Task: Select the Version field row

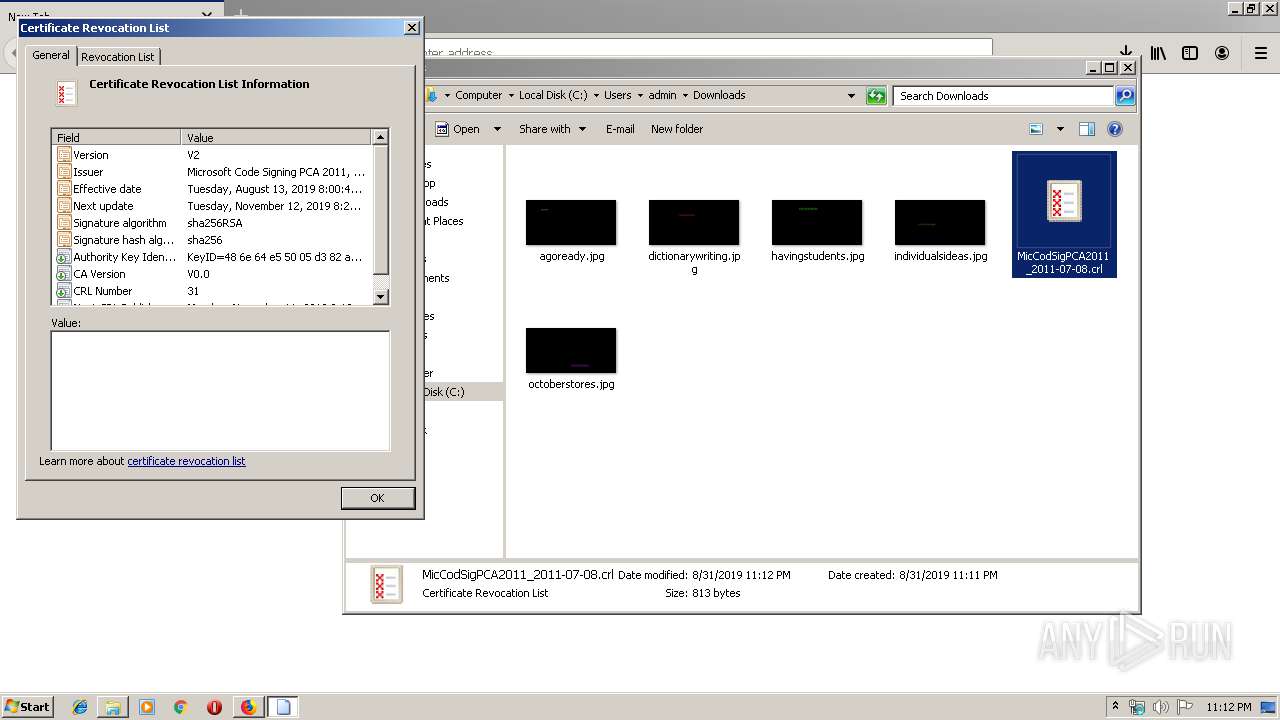Action: click(x=213, y=155)
